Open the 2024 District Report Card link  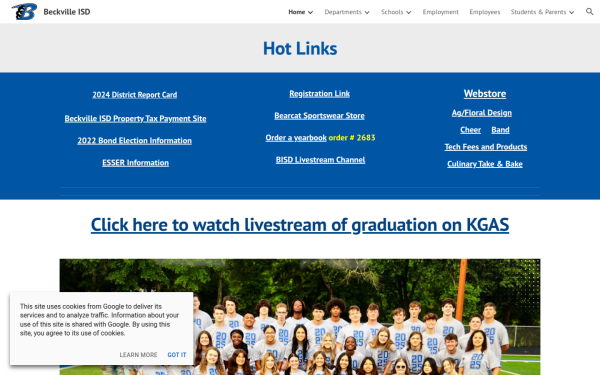135,95
